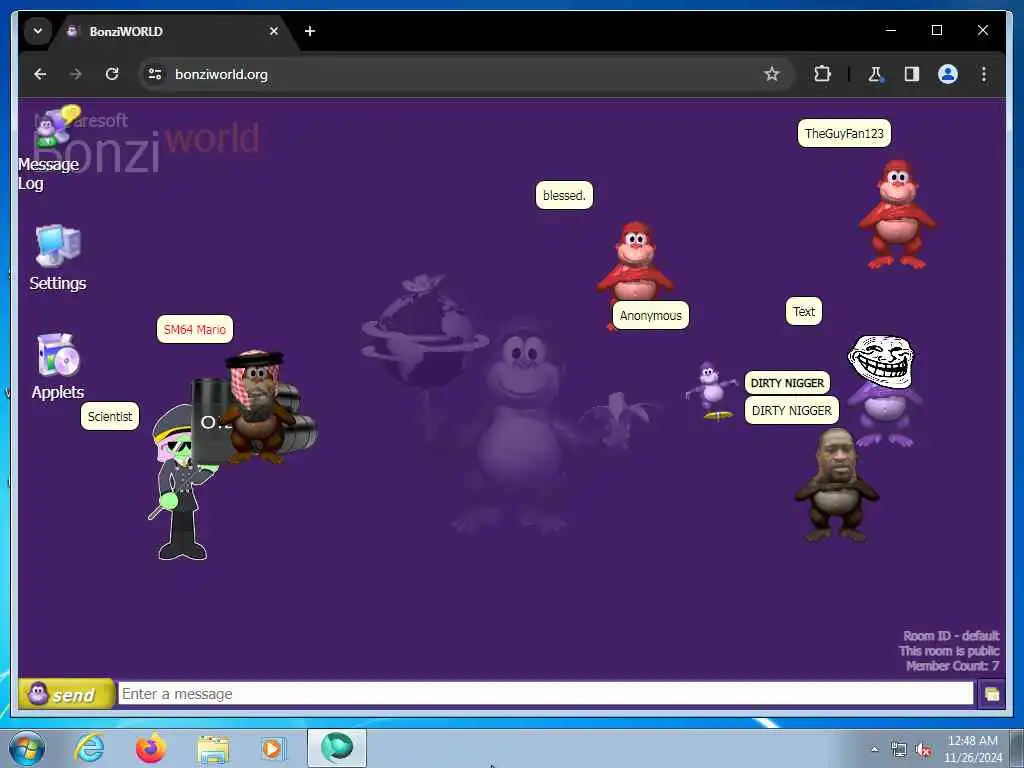Launch Firefox from taskbar
This screenshot has height=768, width=1024.
pyautogui.click(x=150, y=748)
